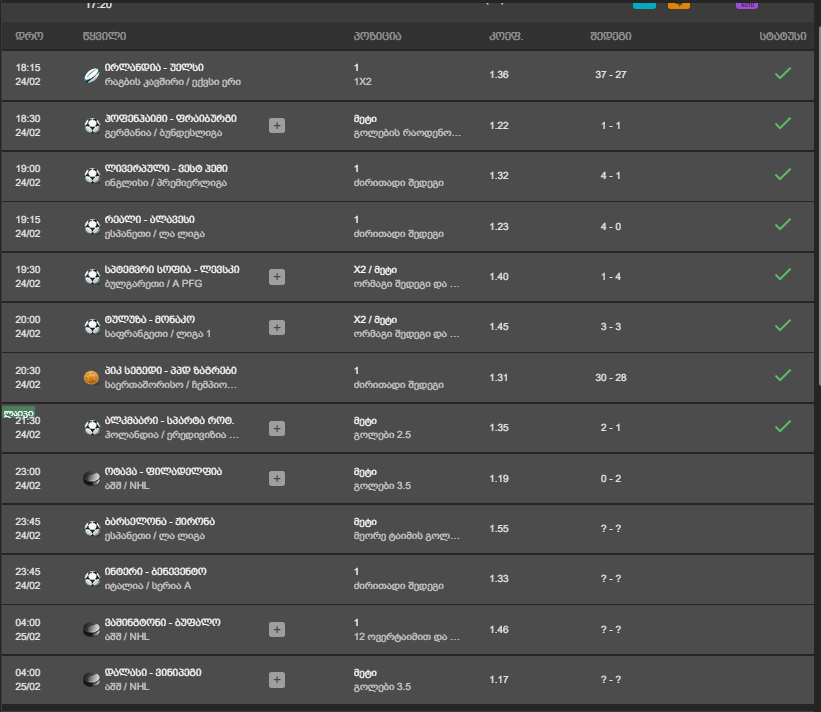
Task: Click hockey puck icon in last NHL row
Action: [92, 680]
